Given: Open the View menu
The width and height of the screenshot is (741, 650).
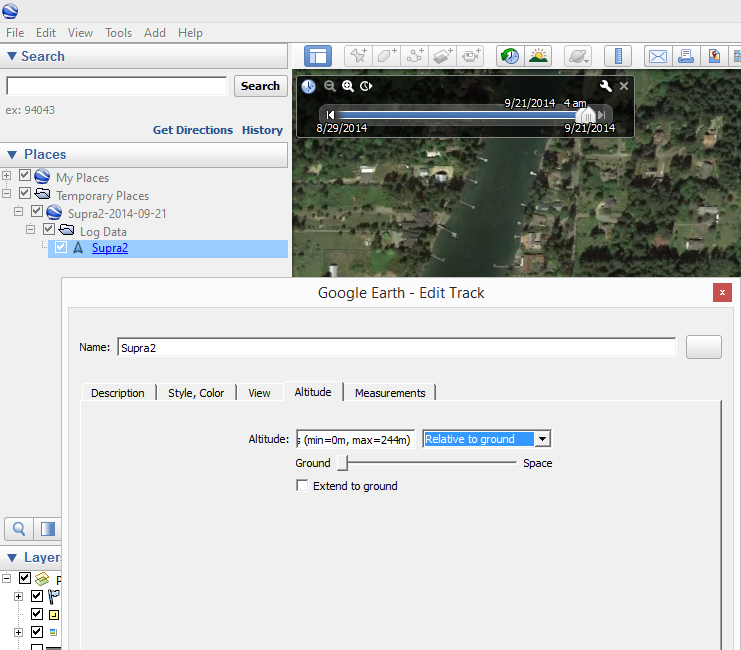Looking at the screenshot, I should point(80,33).
